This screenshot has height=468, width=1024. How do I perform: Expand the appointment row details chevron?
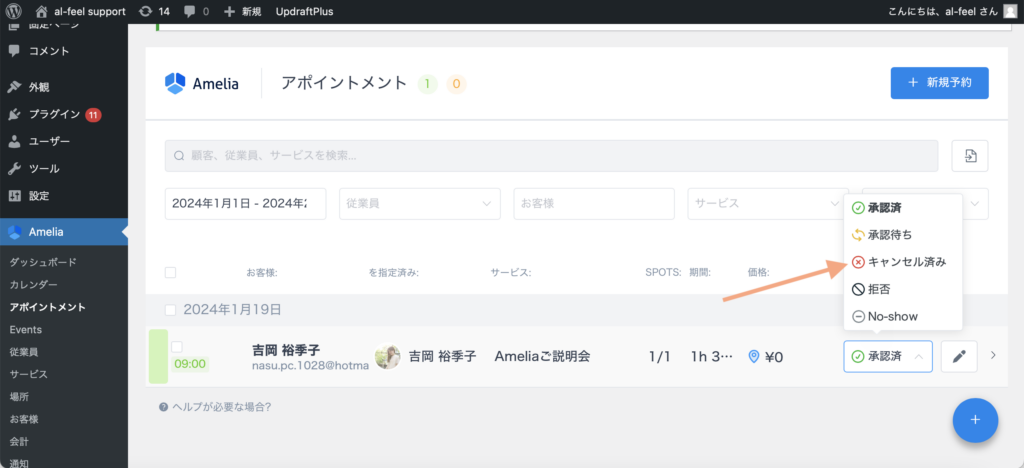pos(993,355)
